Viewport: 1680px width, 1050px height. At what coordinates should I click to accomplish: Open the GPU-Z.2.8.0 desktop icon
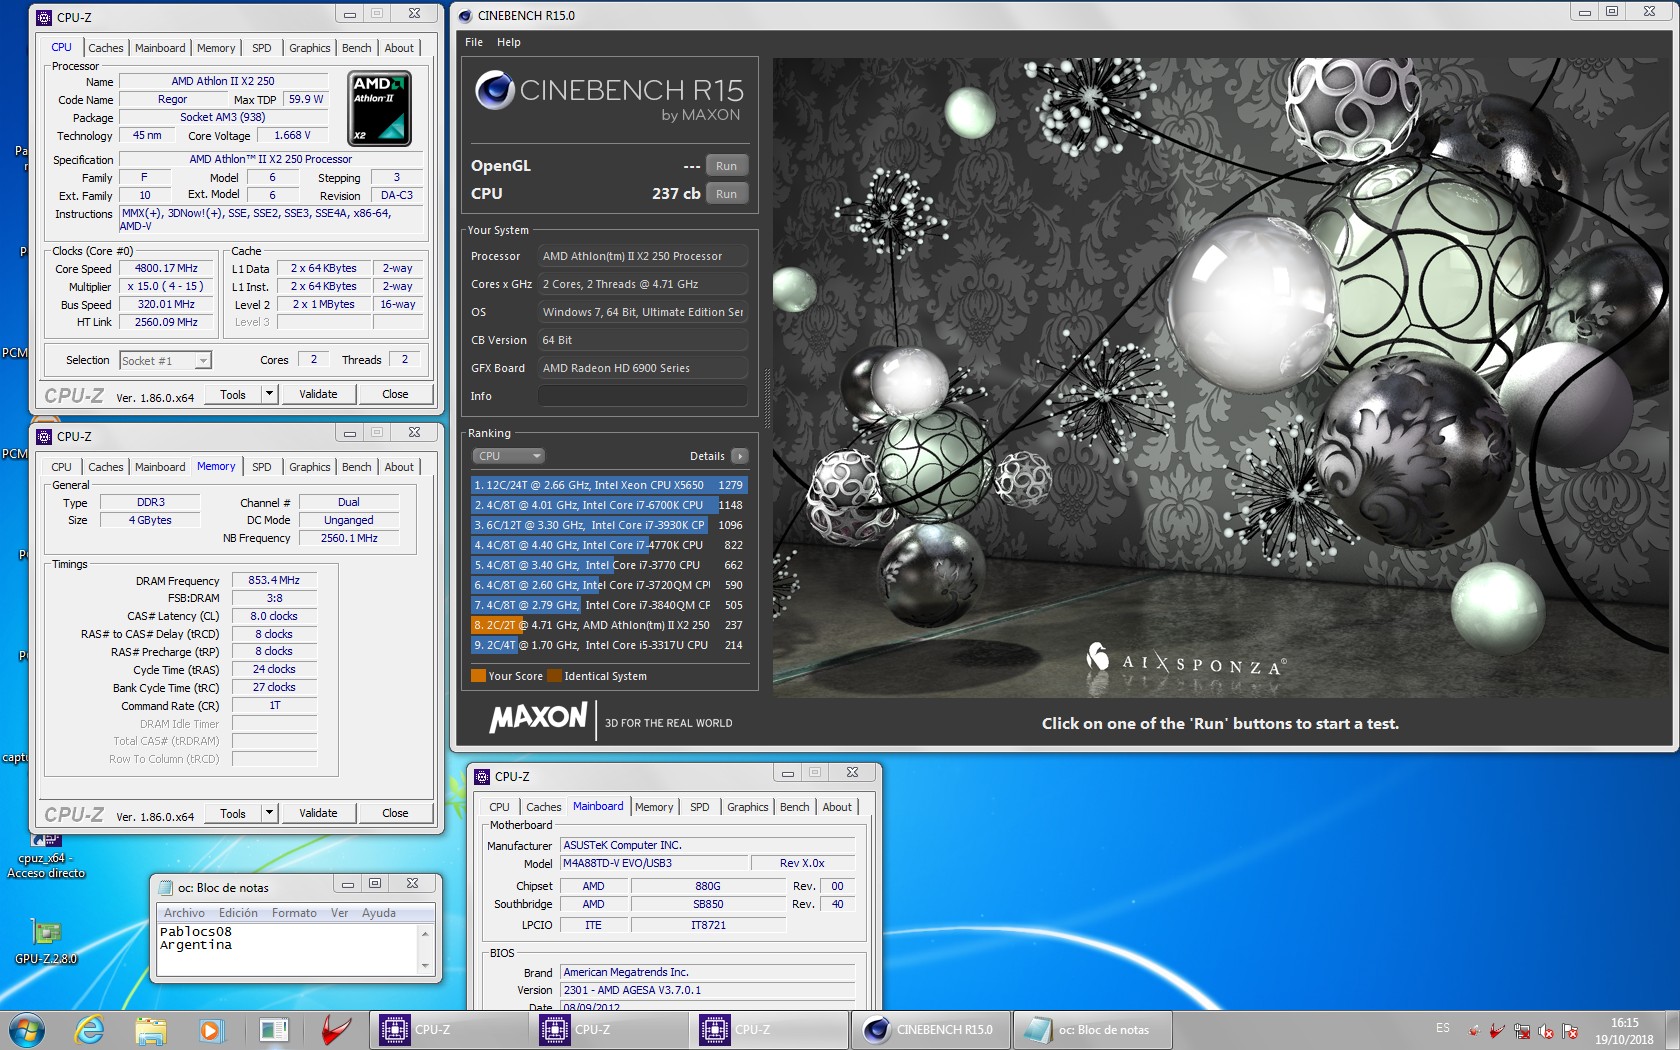click(x=46, y=941)
